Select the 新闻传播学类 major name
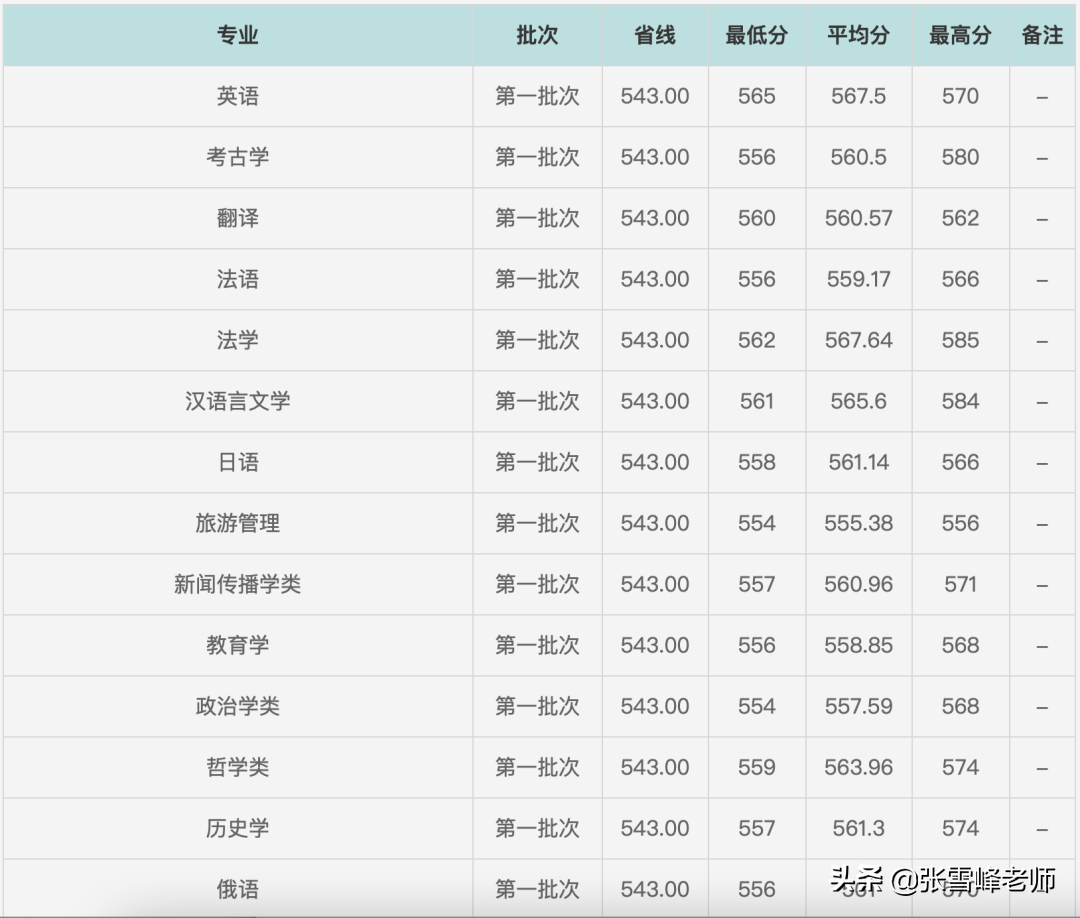The image size is (1080, 918). [x=236, y=584]
